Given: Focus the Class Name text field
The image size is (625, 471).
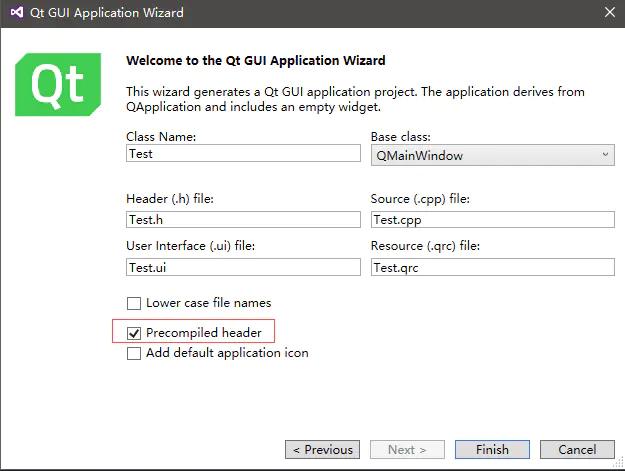Looking at the screenshot, I should [x=243, y=153].
